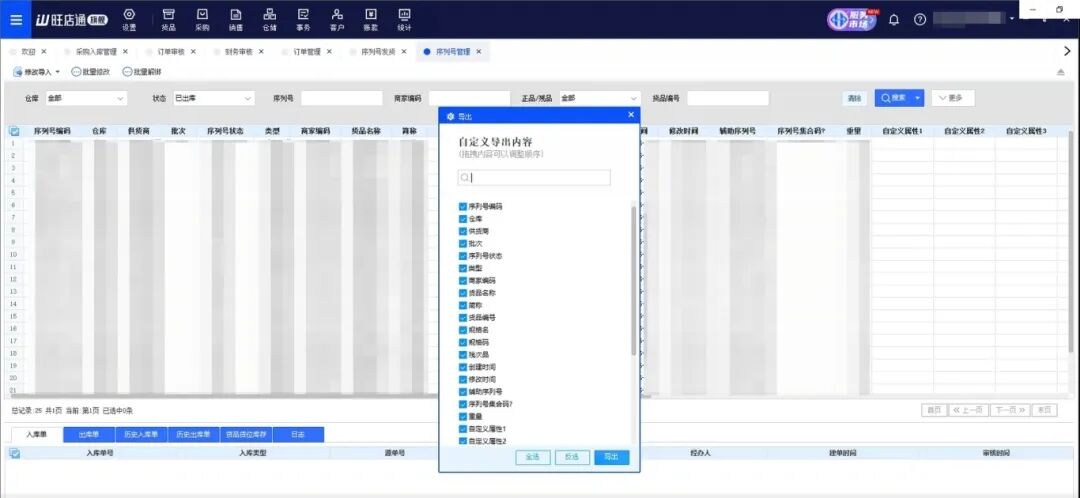This screenshot has height=498, width=1080.
Task: Select the 出库单 bottom tab
Action: click(89, 435)
